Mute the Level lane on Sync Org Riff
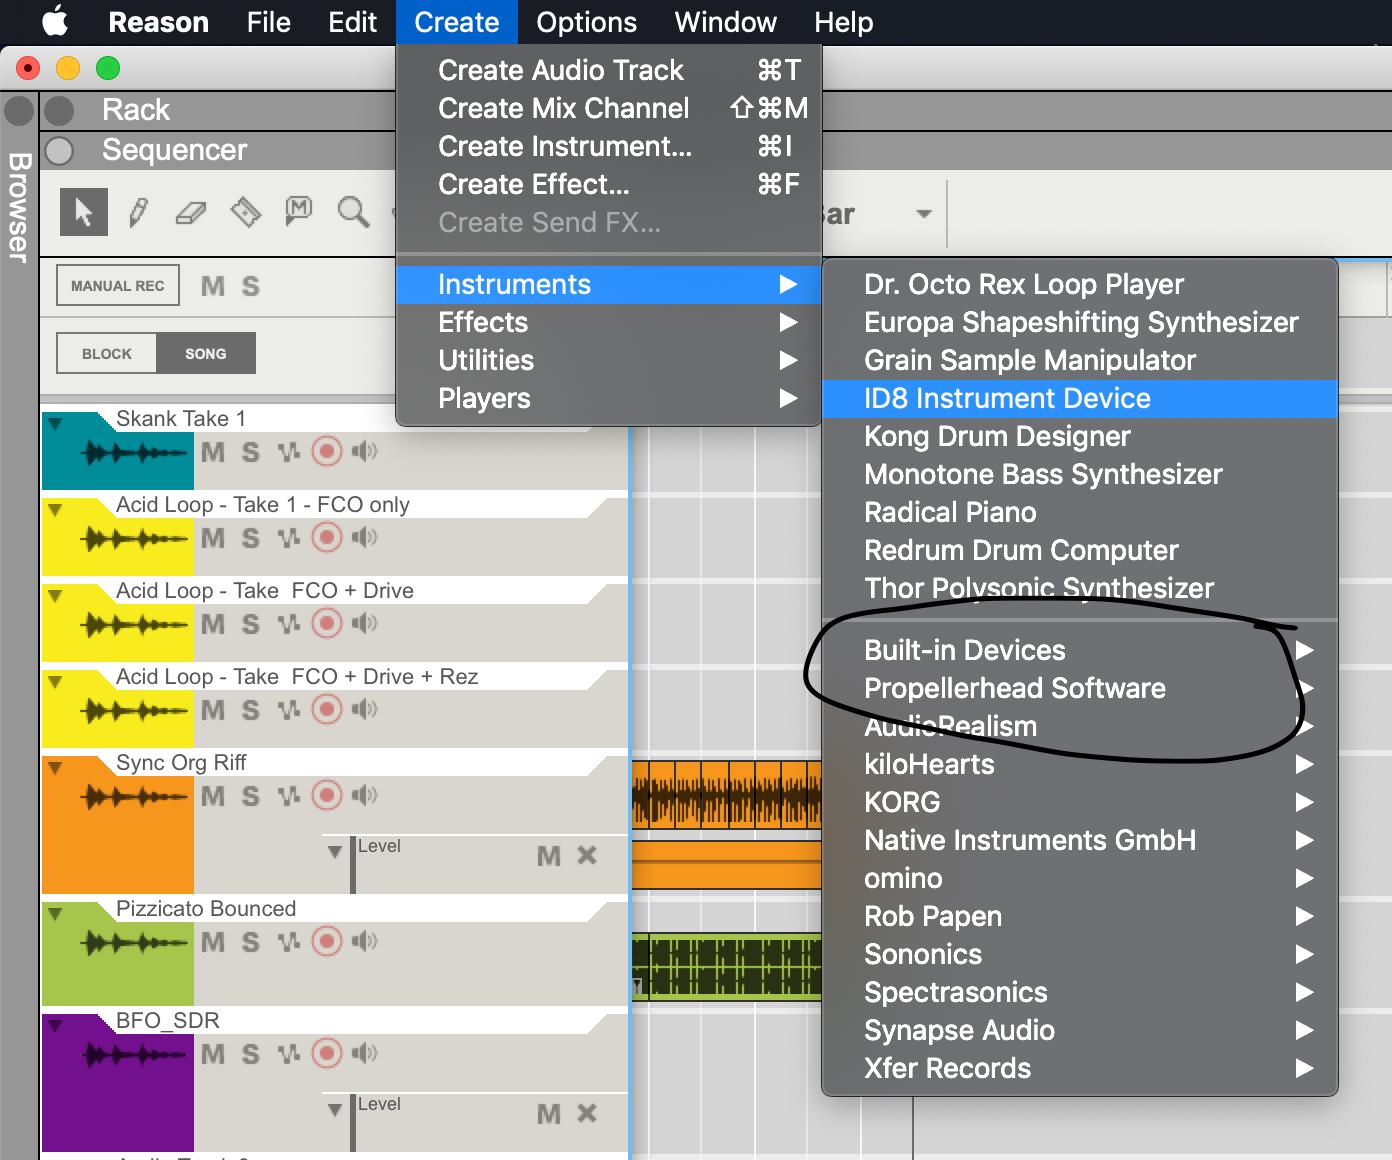Viewport: 1392px width, 1160px height. coord(548,856)
